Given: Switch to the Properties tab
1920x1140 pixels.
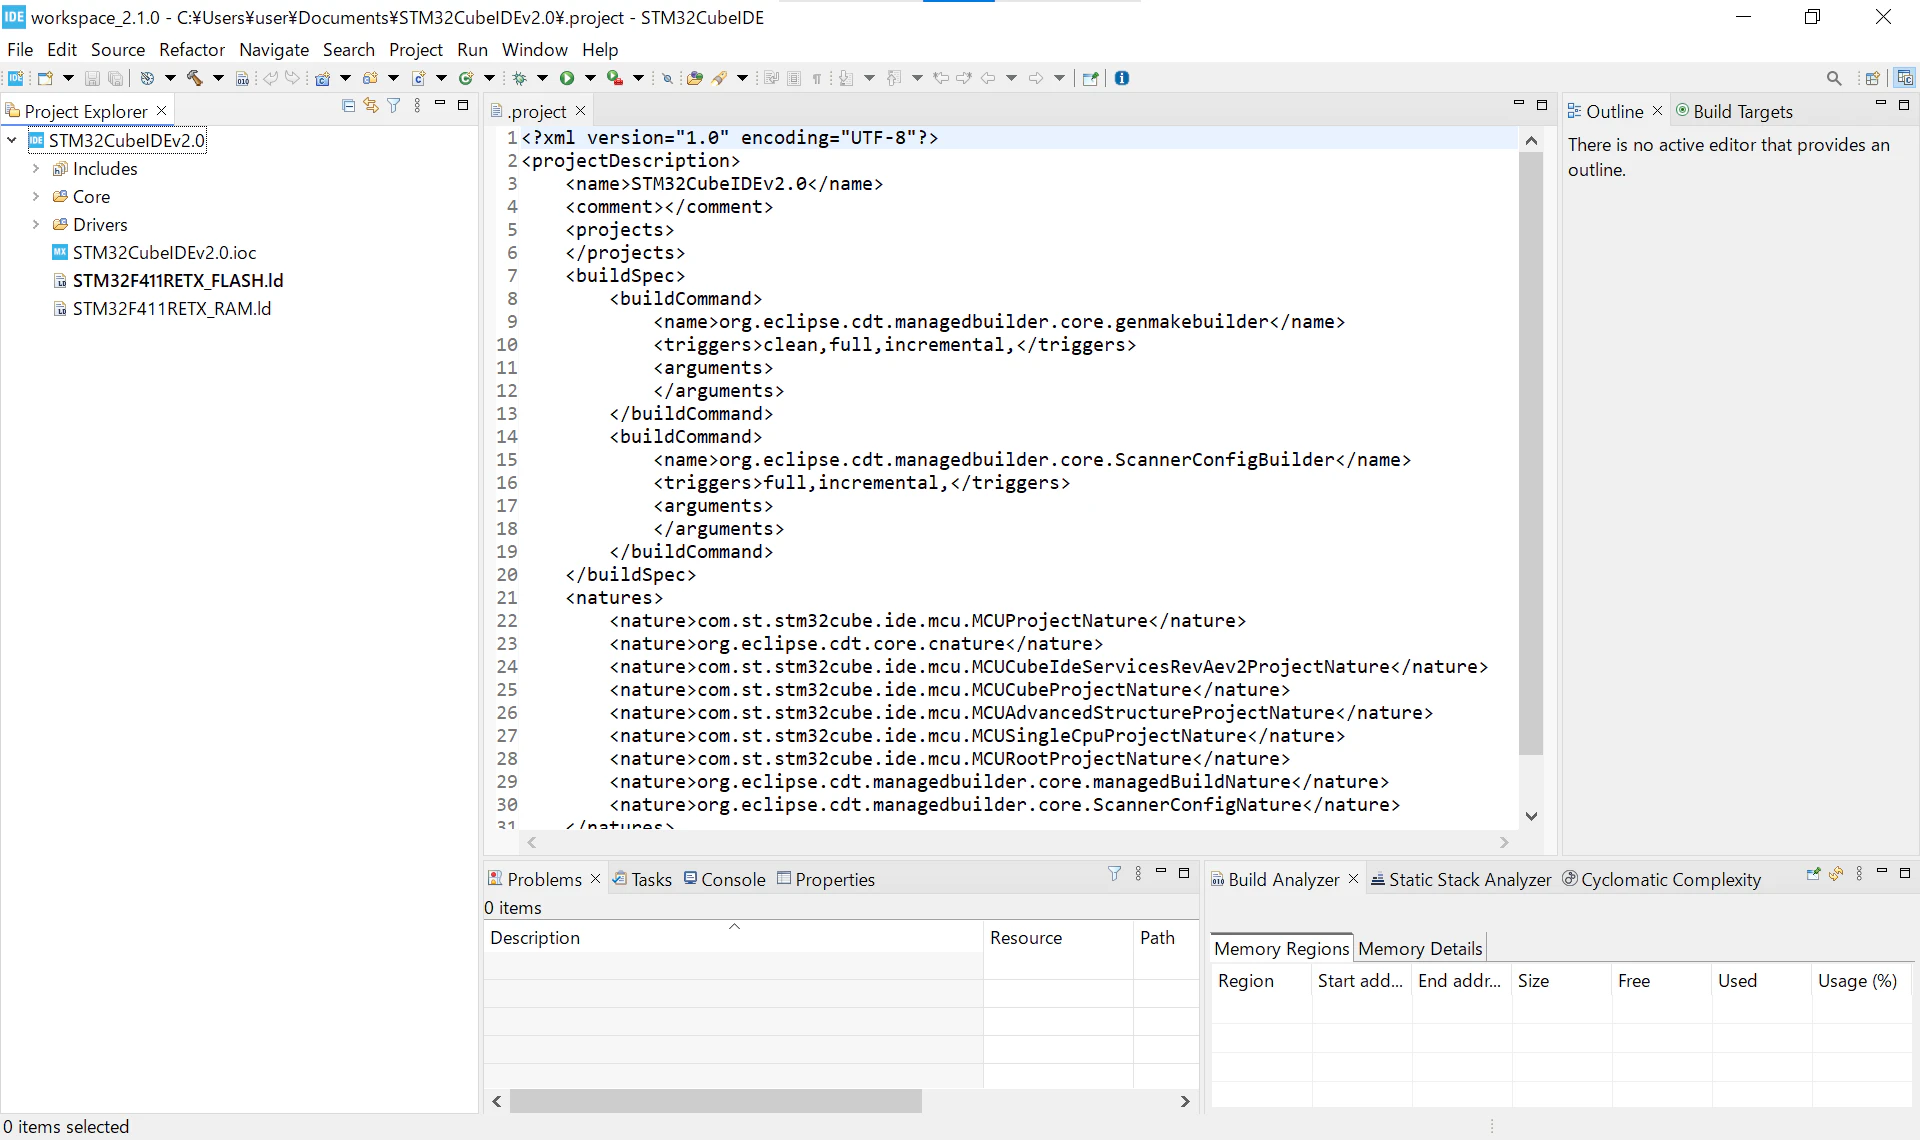Looking at the screenshot, I should tap(826, 879).
